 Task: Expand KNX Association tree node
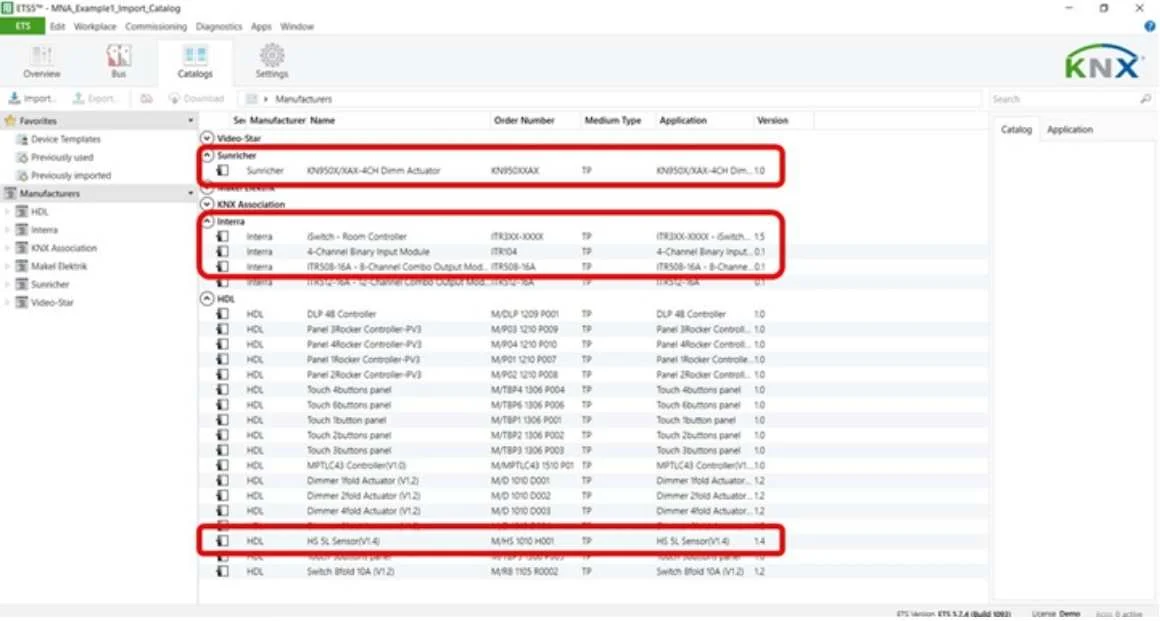tap(7, 248)
